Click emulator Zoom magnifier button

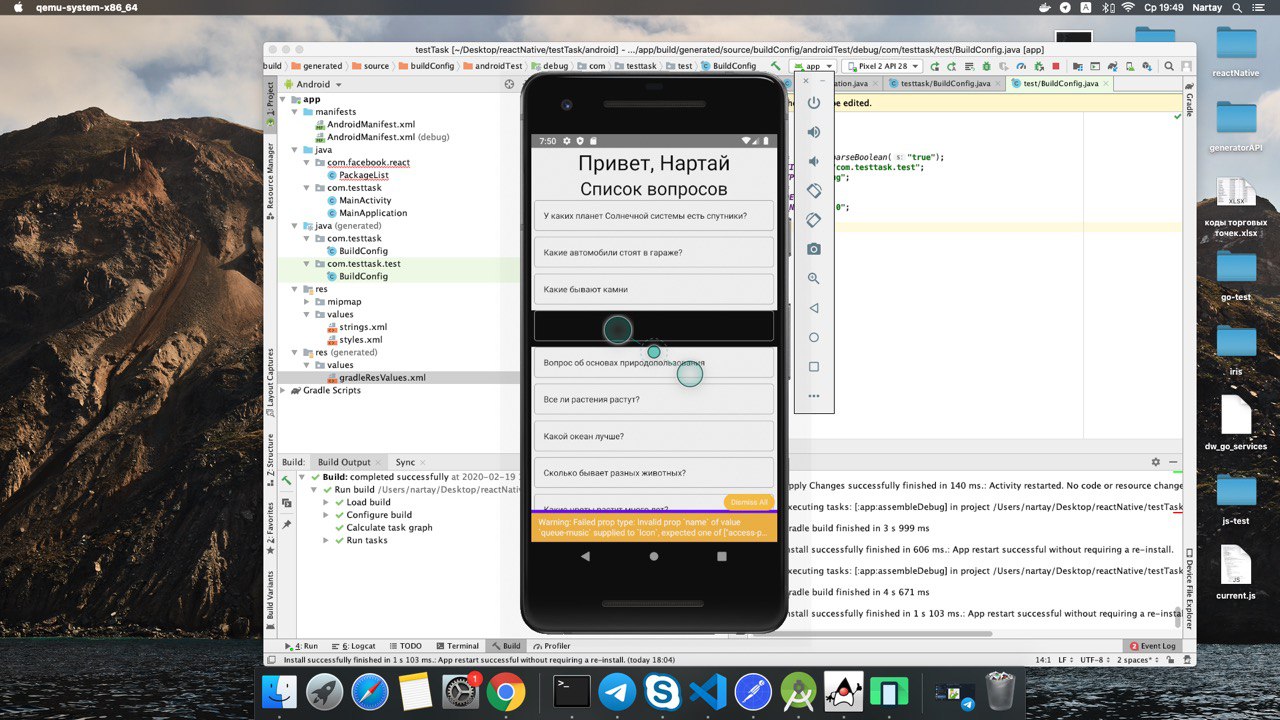coord(814,278)
